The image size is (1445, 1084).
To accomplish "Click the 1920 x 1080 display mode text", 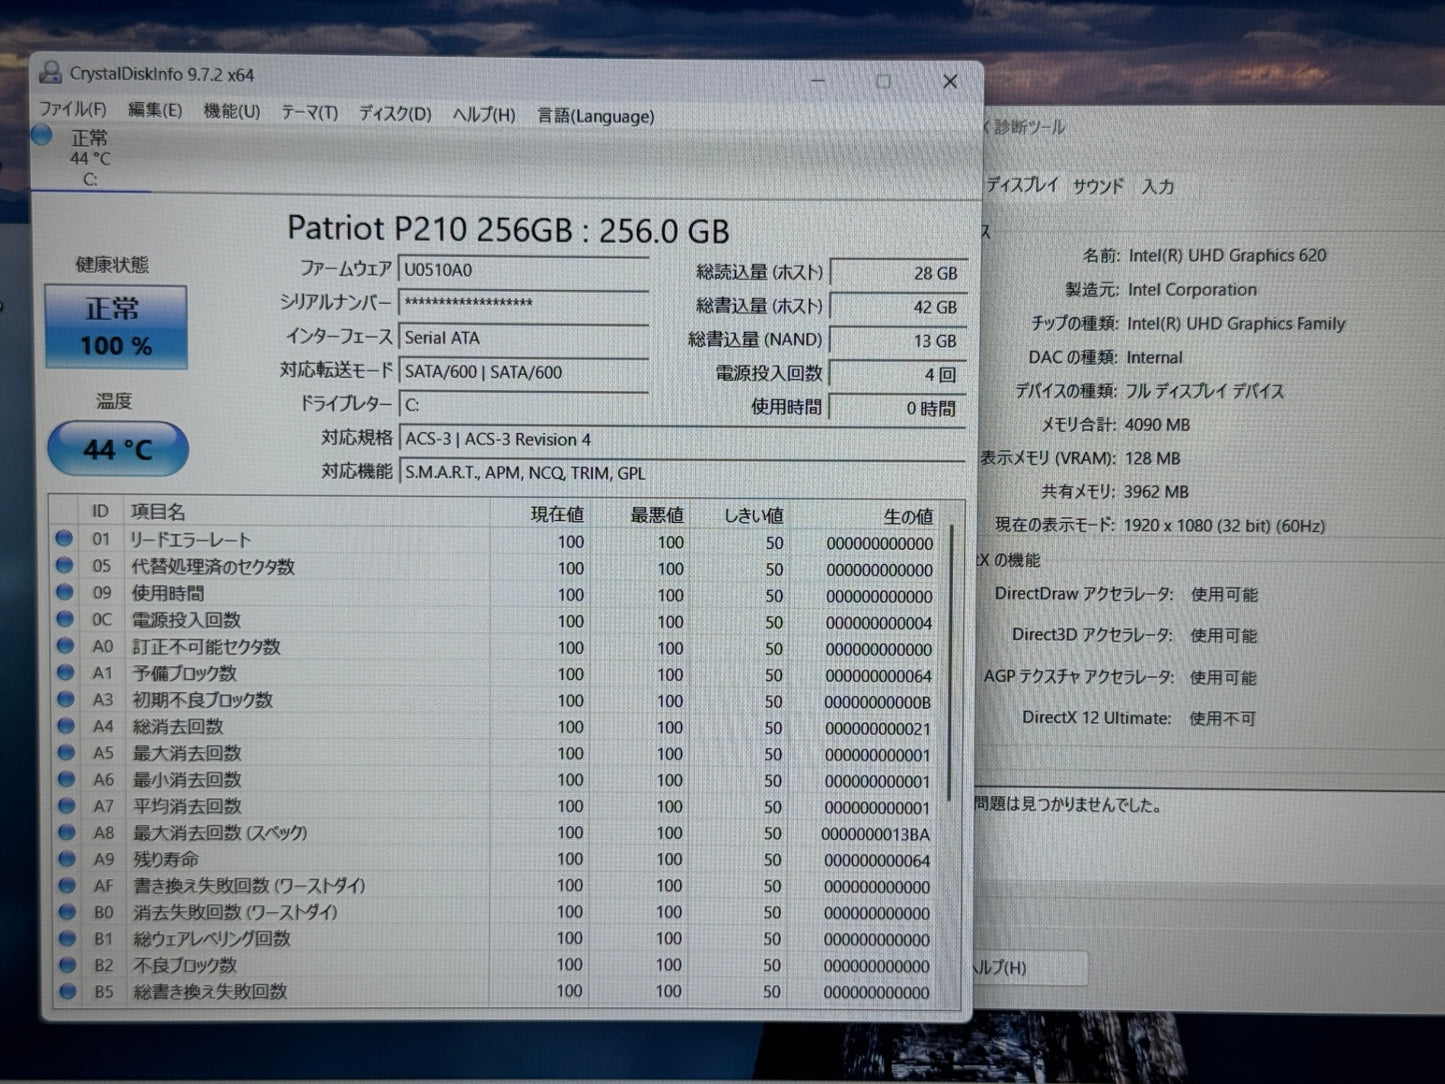I will click(1224, 526).
